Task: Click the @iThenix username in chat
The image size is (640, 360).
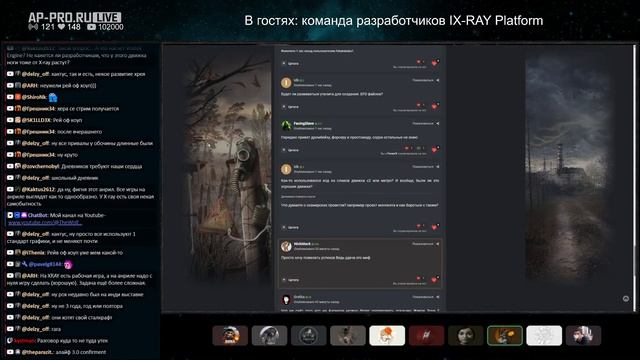Action: pyautogui.click(x=33, y=253)
